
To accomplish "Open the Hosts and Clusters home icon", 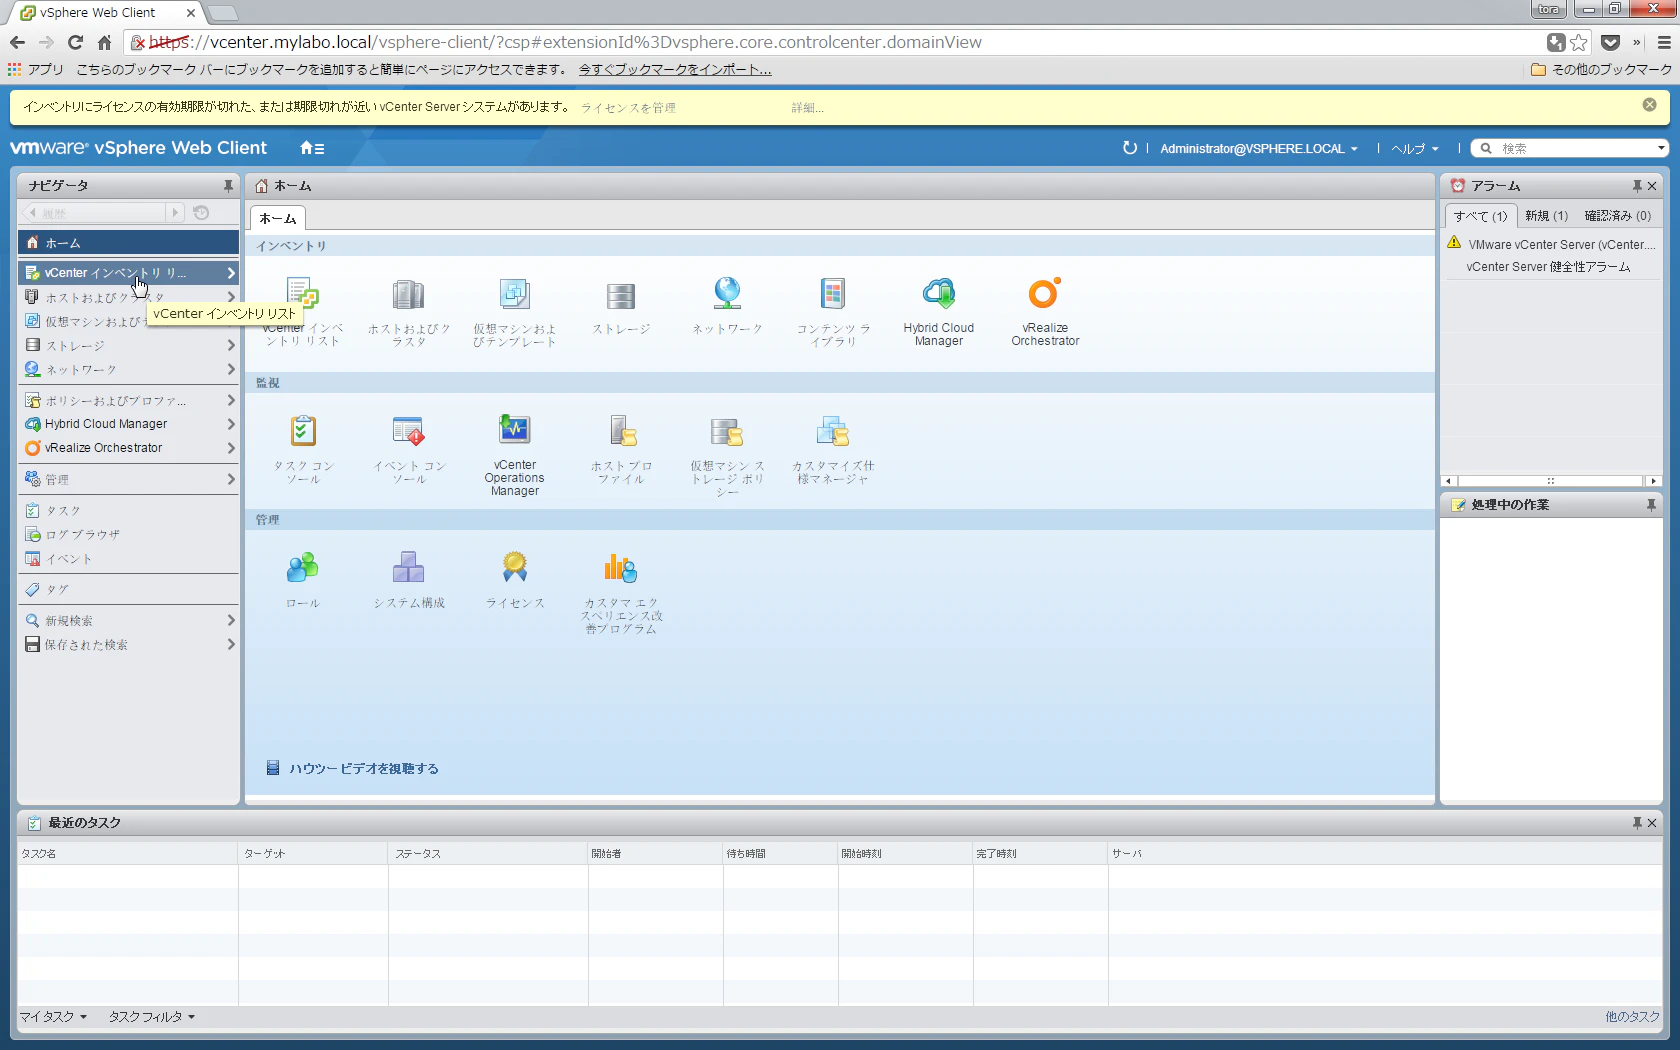I will [408, 294].
